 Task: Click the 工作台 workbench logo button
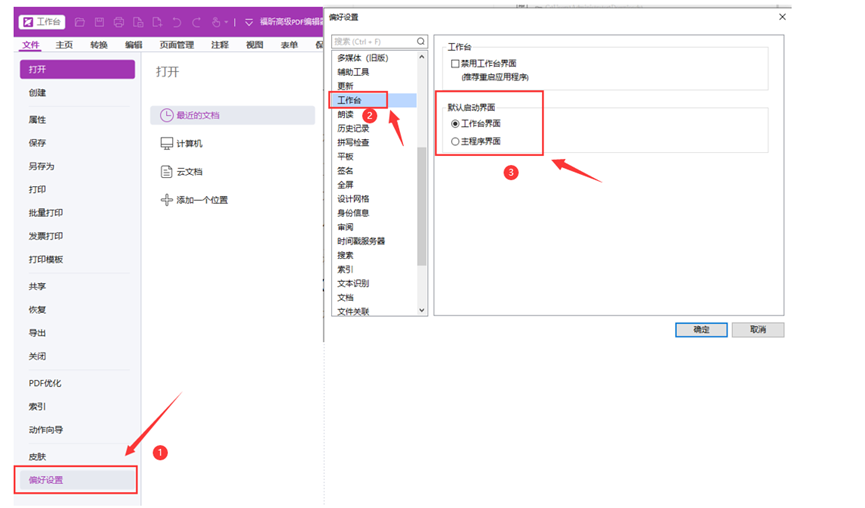point(42,21)
